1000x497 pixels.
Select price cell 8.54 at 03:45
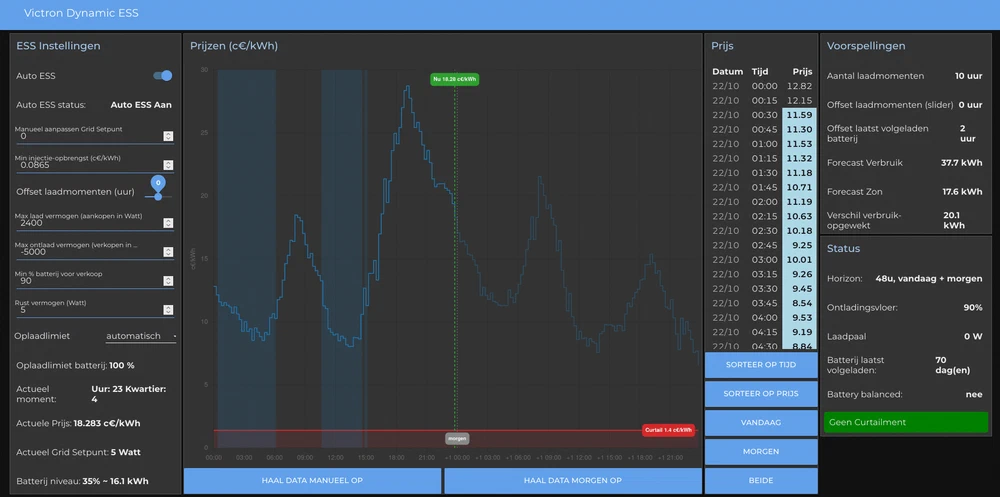coord(799,304)
